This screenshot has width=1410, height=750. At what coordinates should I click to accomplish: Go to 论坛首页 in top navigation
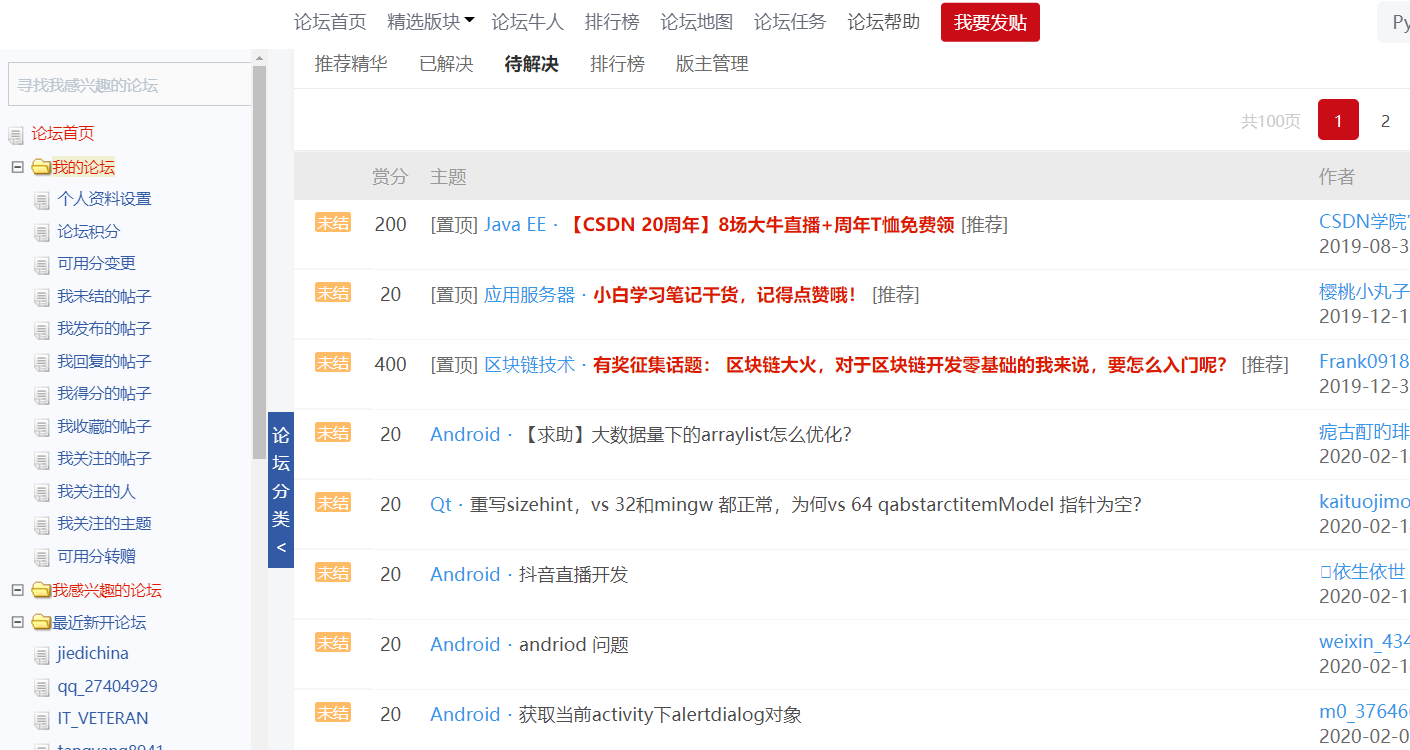(x=330, y=22)
